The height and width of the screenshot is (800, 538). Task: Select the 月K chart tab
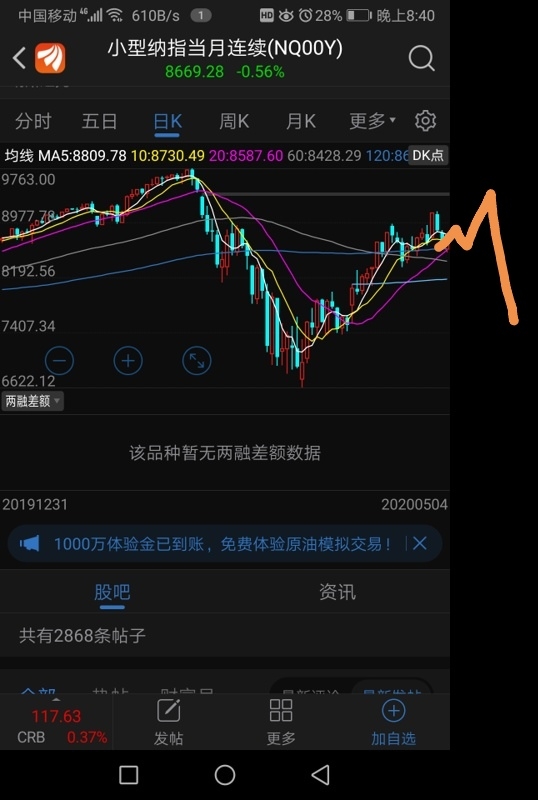300,121
